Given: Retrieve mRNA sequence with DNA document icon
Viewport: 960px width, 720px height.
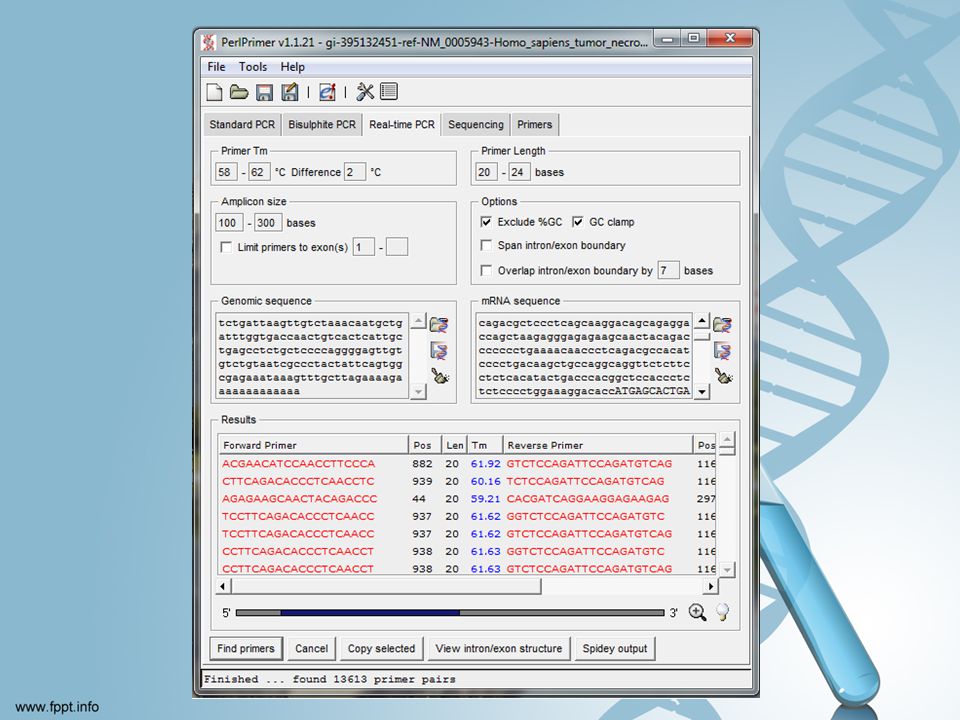Looking at the screenshot, I should click(x=722, y=351).
